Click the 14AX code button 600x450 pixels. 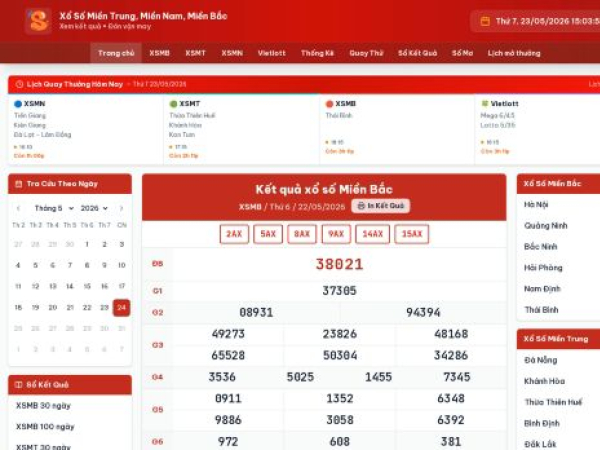click(x=372, y=234)
